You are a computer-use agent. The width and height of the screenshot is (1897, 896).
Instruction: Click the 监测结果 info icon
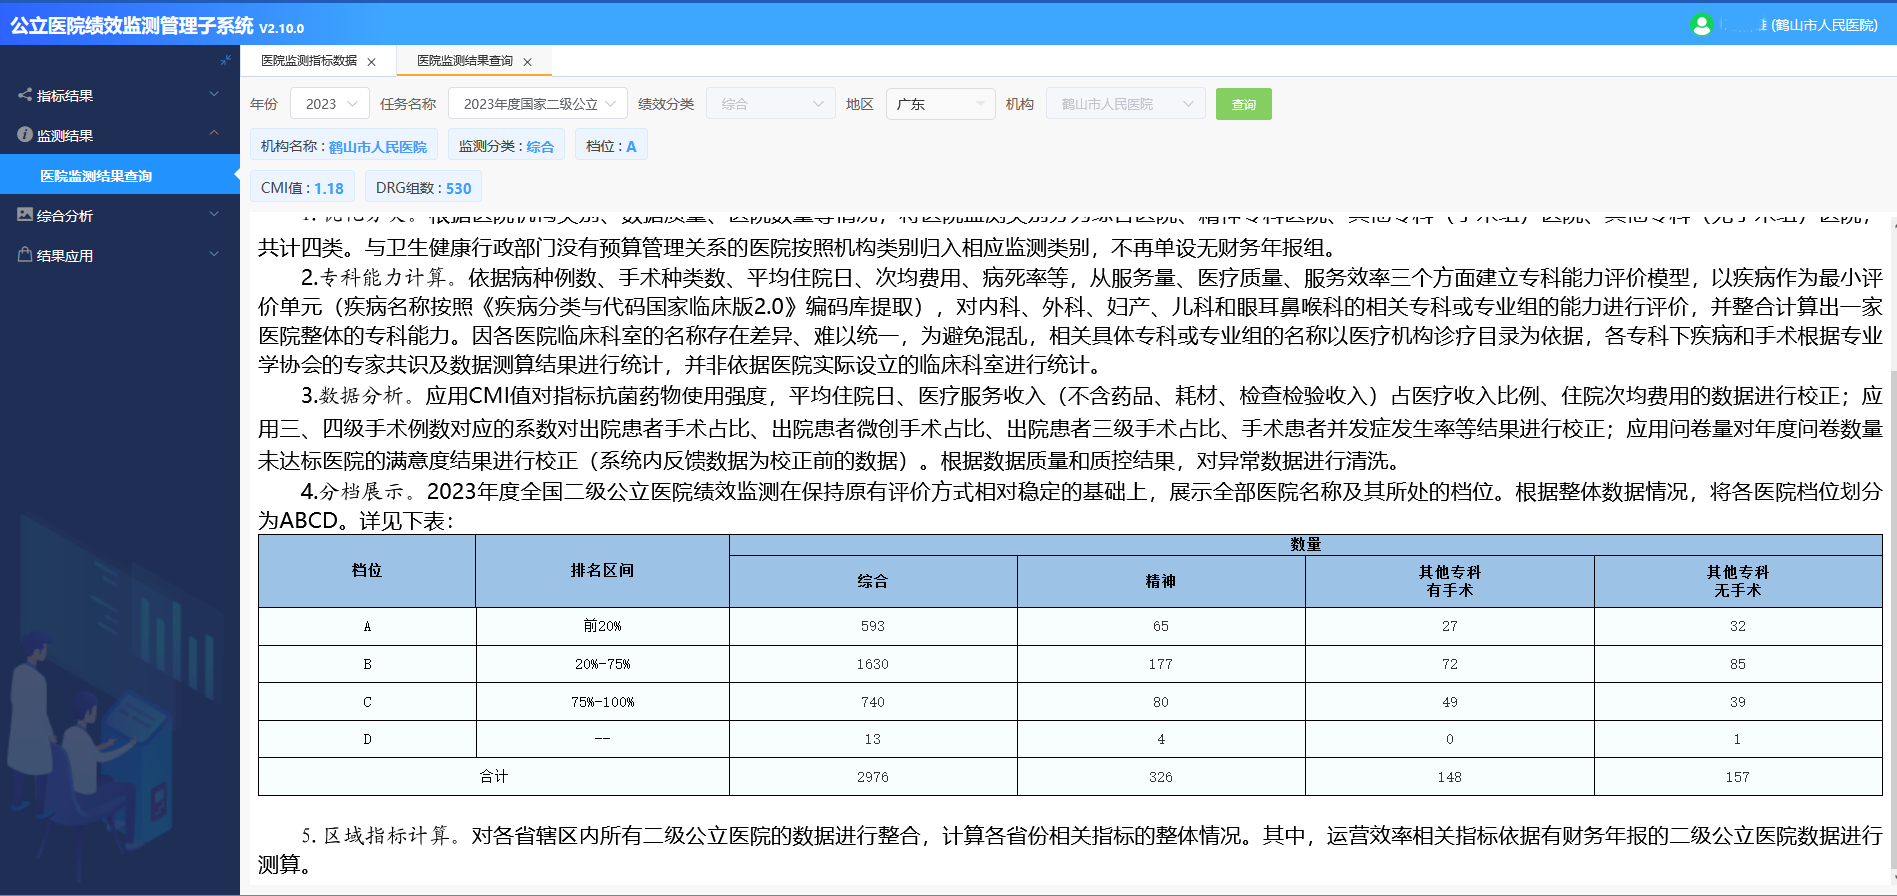(x=24, y=135)
